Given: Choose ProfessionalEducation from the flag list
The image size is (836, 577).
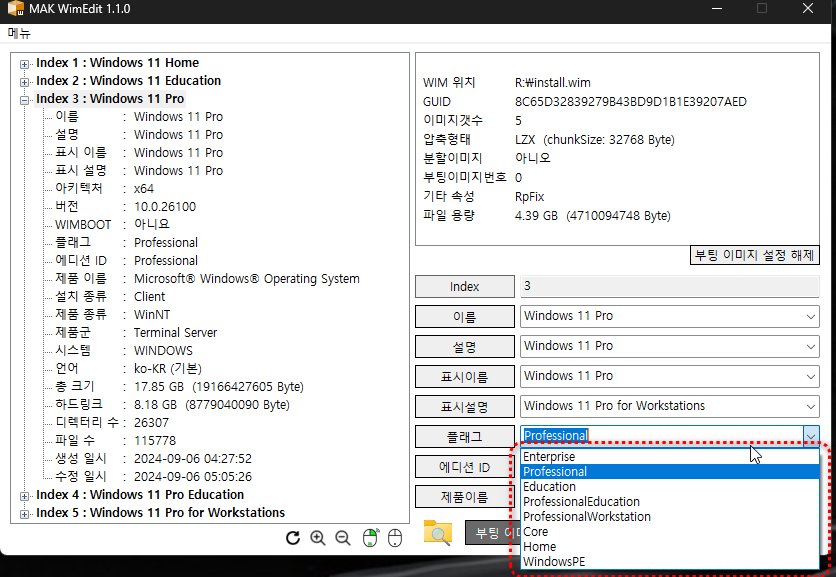Looking at the screenshot, I should 670,501.
